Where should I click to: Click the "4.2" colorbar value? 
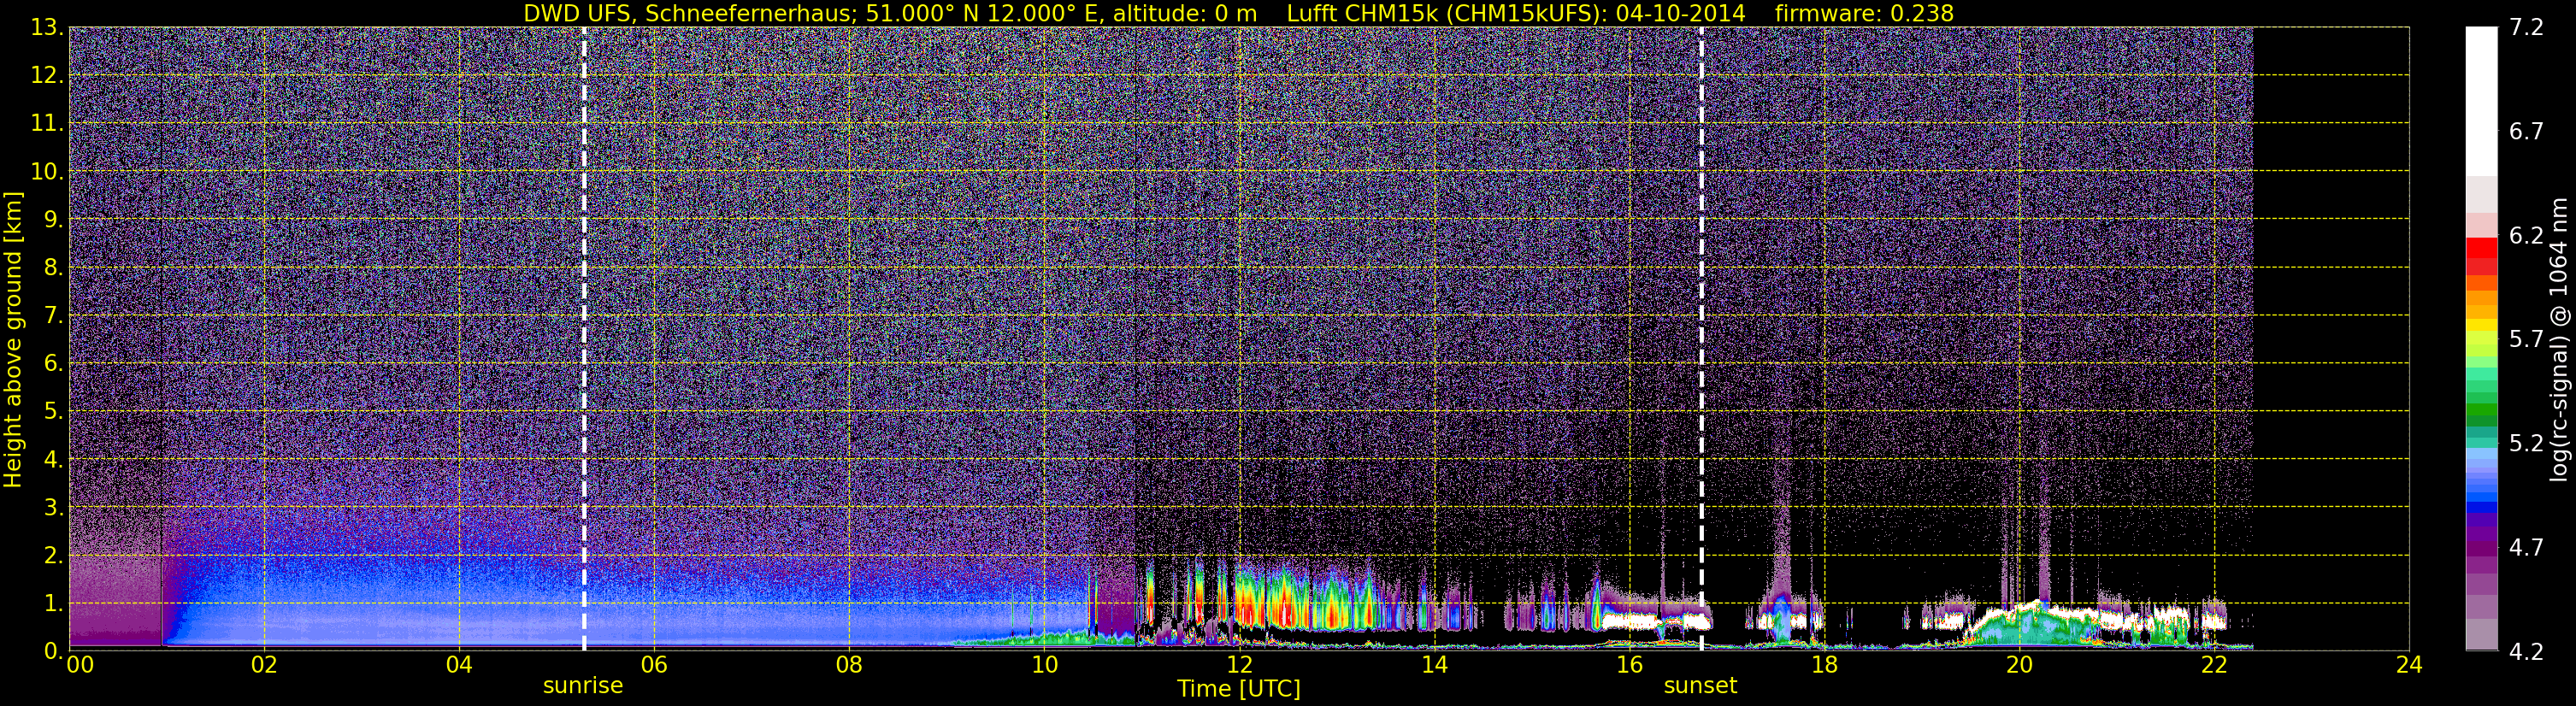pos(2526,651)
